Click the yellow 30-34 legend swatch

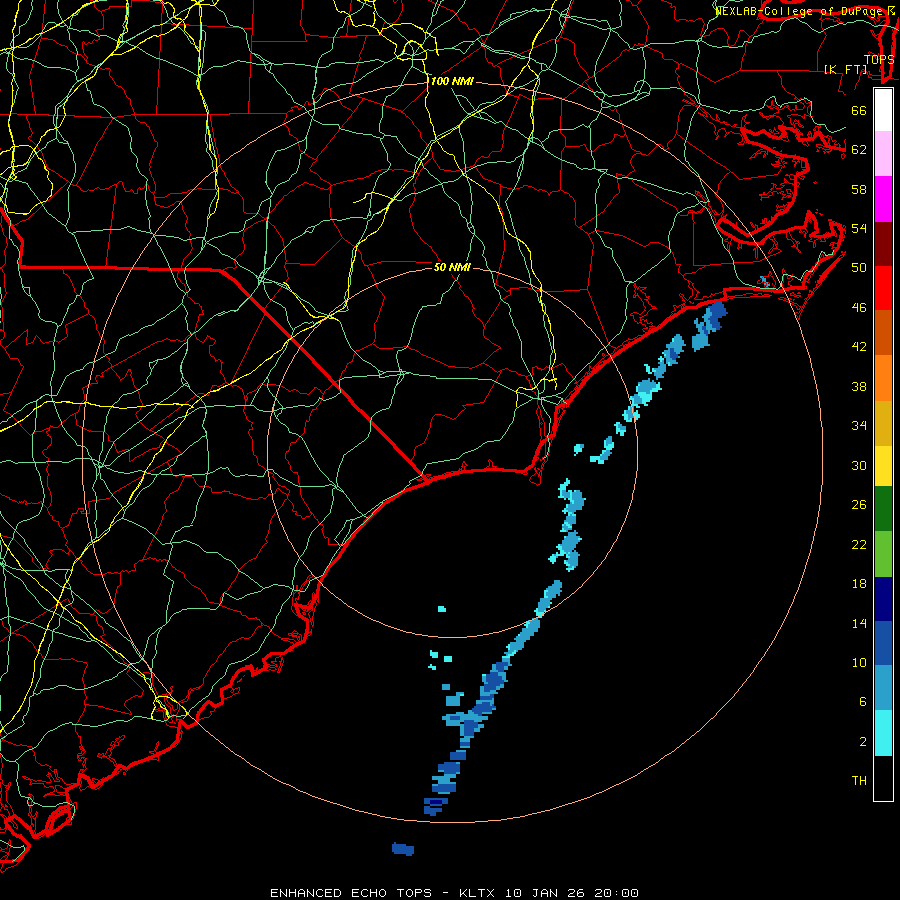click(x=883, y=465)
